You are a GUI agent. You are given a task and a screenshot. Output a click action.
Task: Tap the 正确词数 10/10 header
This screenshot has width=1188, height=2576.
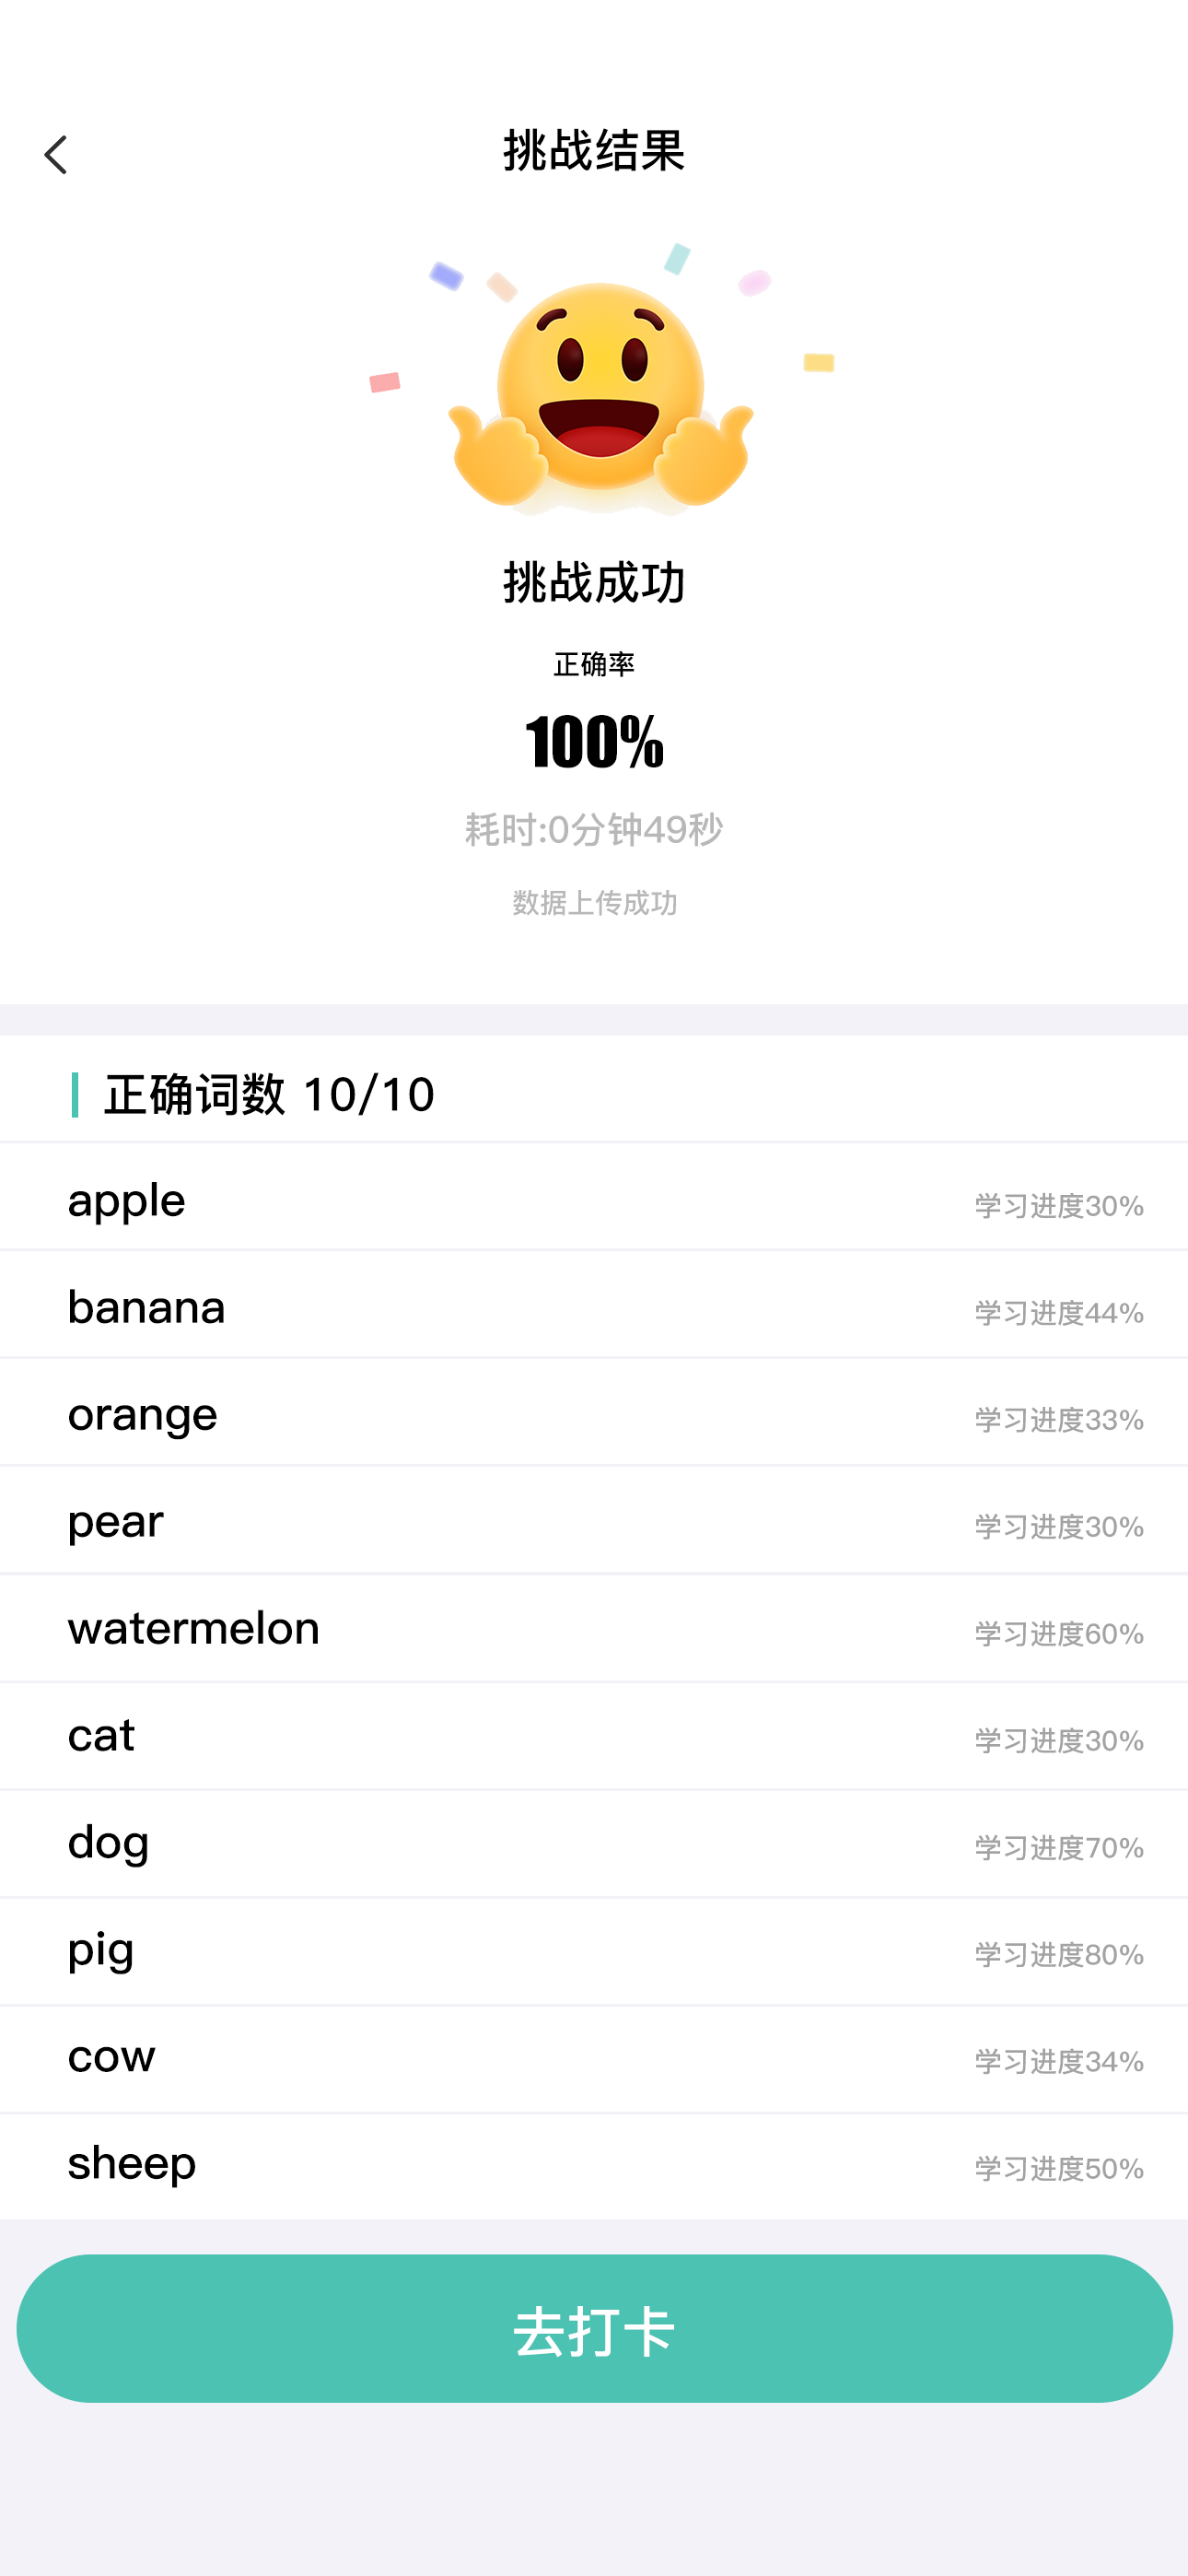[269, 1094]
